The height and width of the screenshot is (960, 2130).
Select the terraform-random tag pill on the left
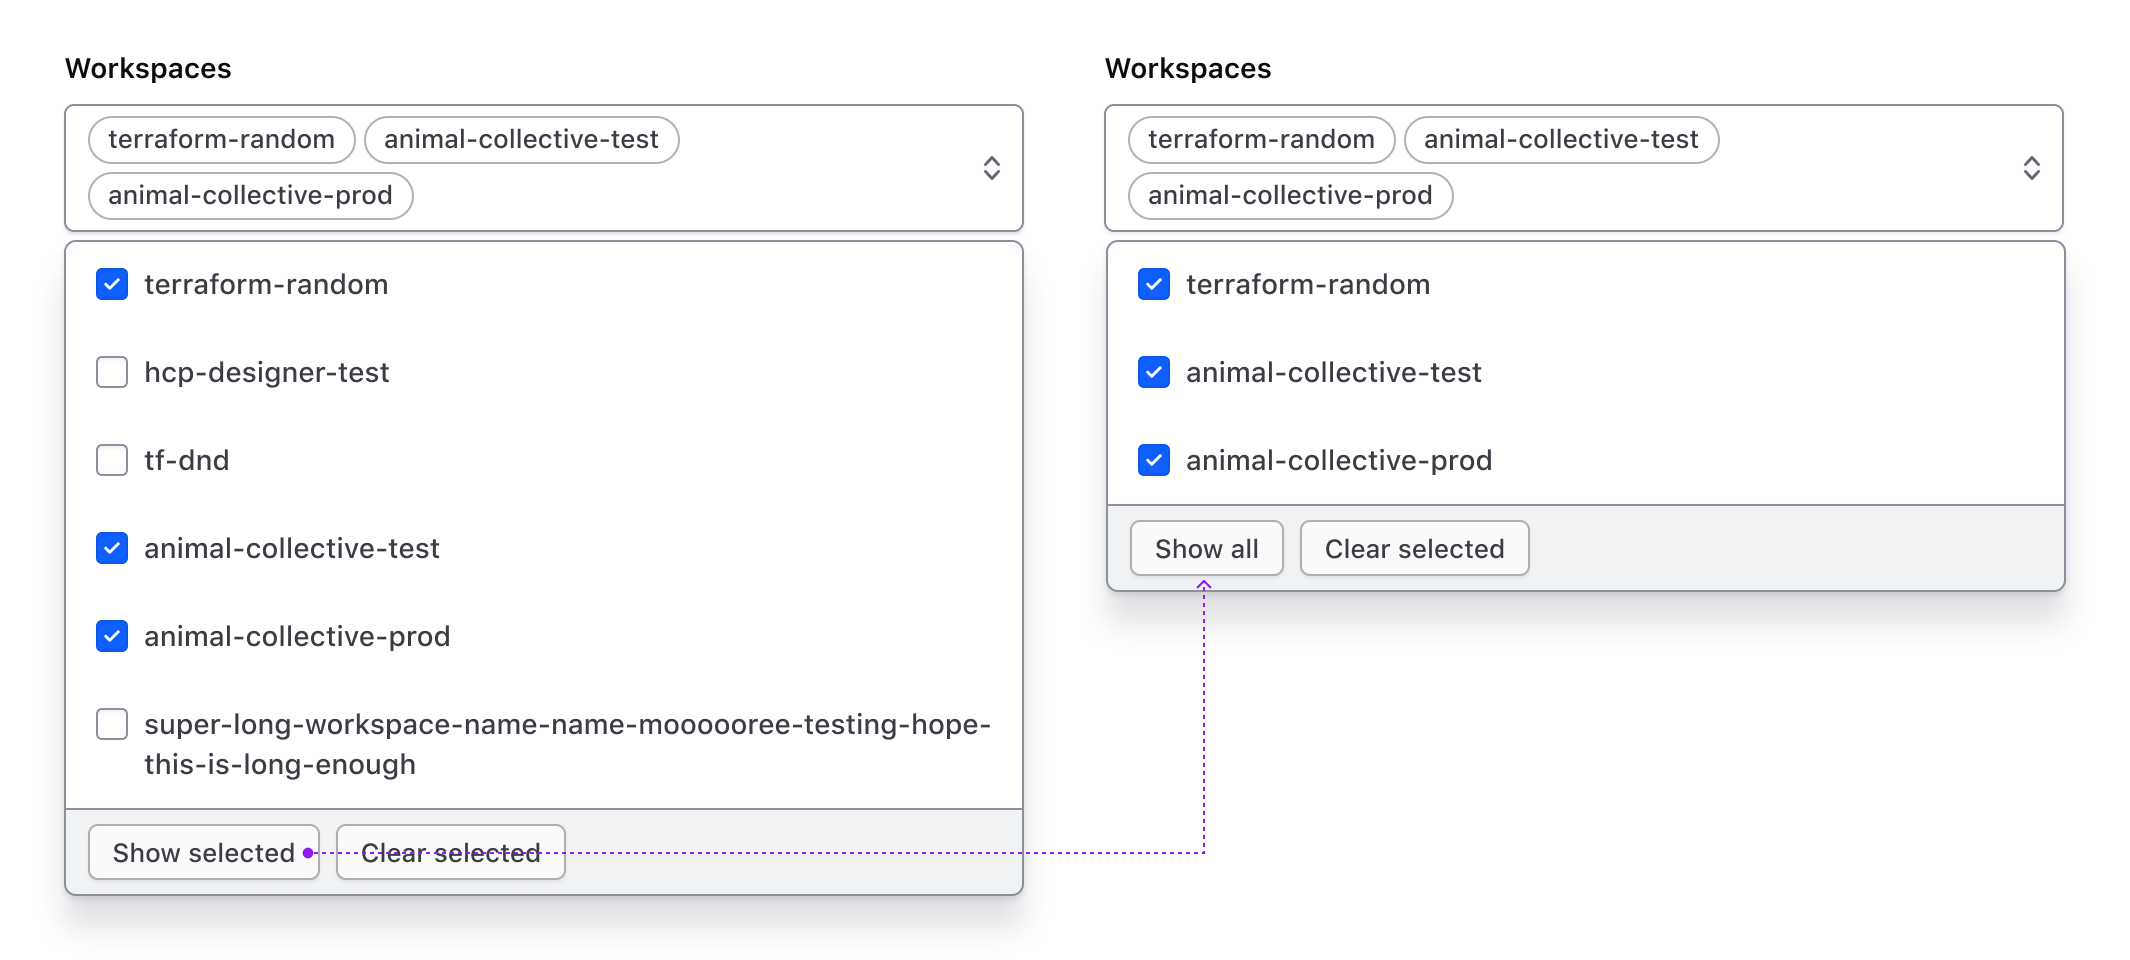[x=220, y=139]
